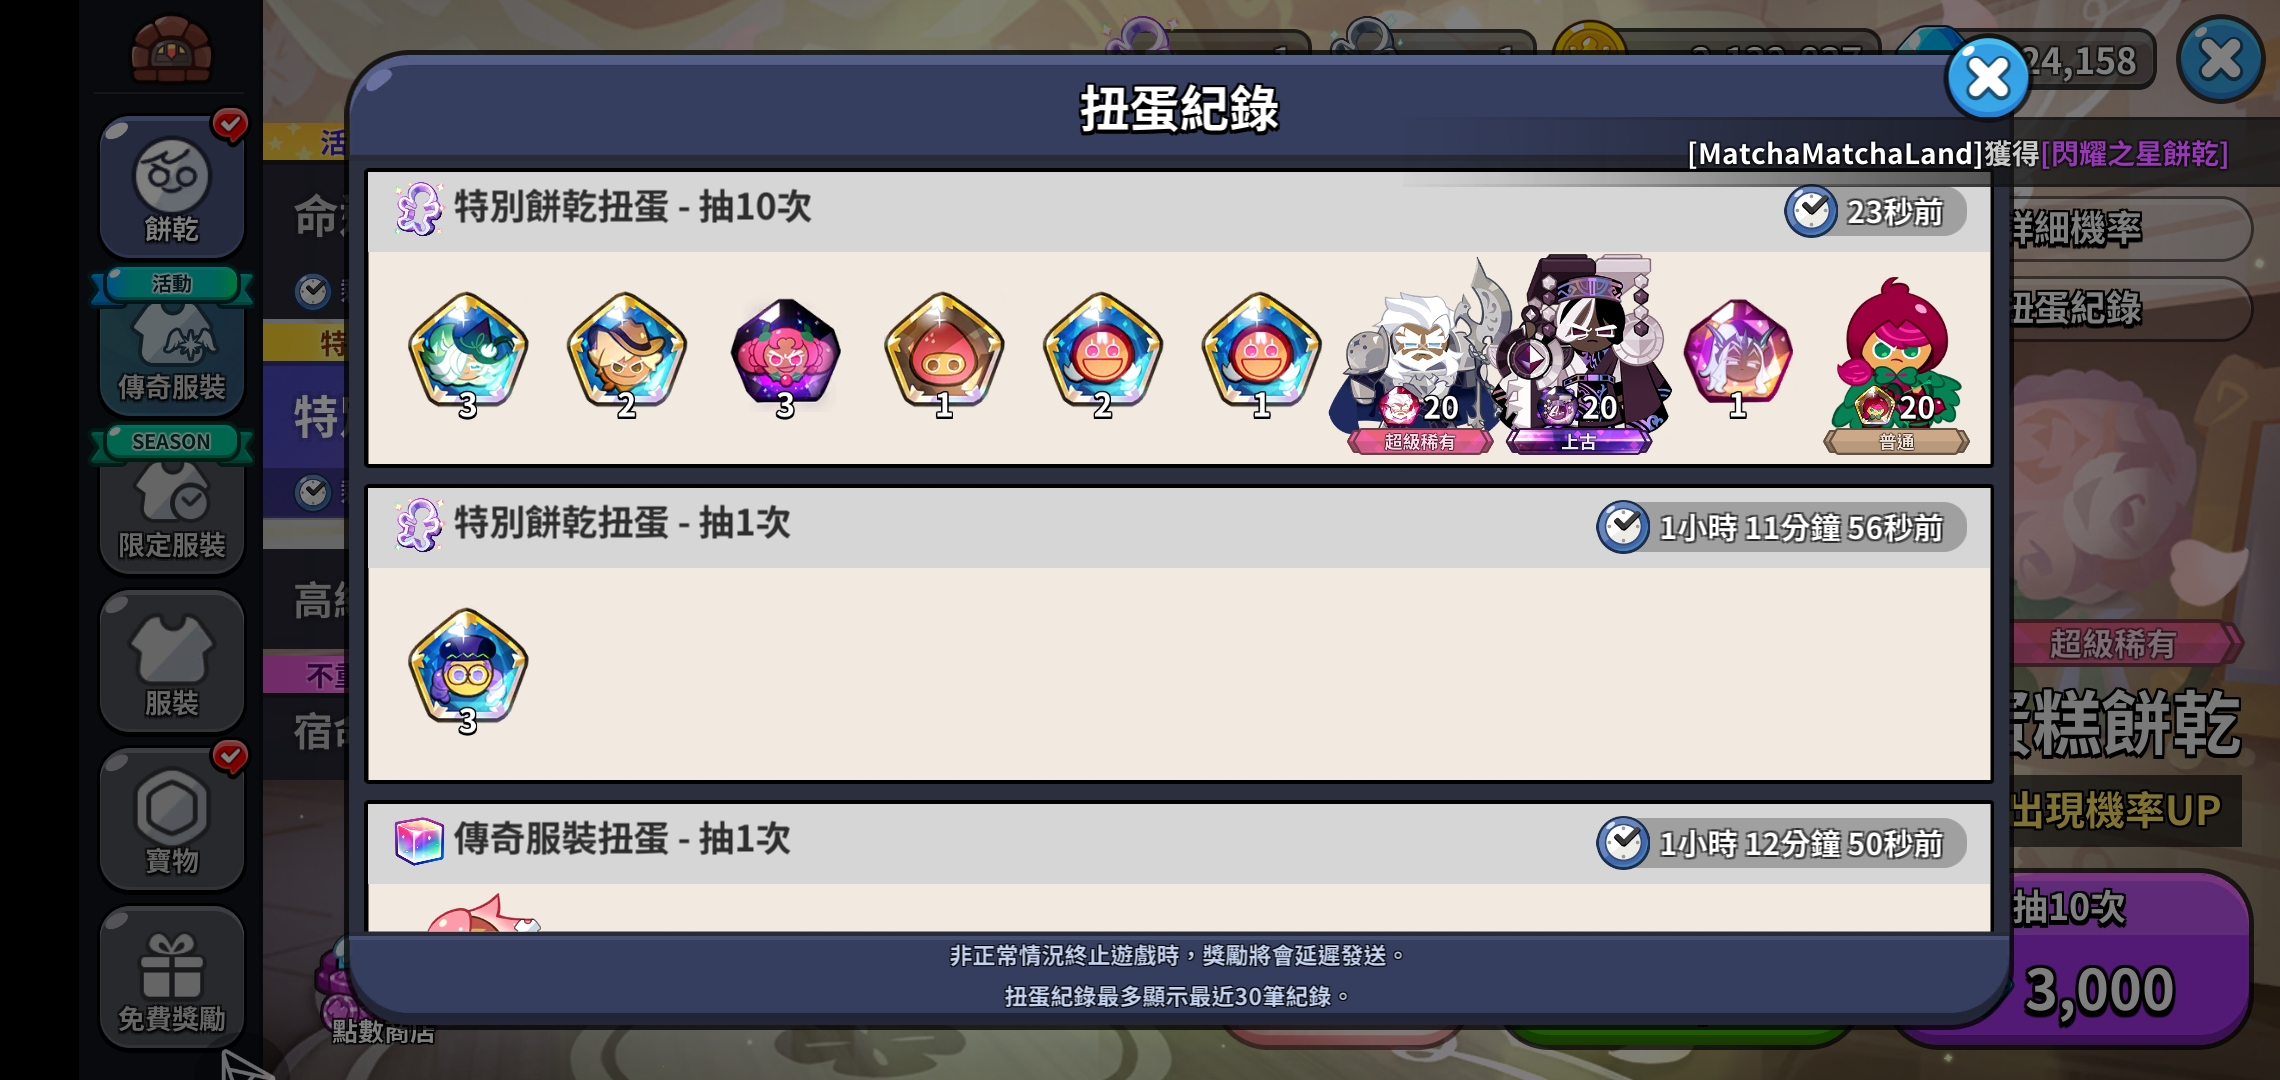Open the 餅乾 cookies sidebar tab
This screenshot has height=1080, width=2280.
pyautogui.click(x=172, y=188)
